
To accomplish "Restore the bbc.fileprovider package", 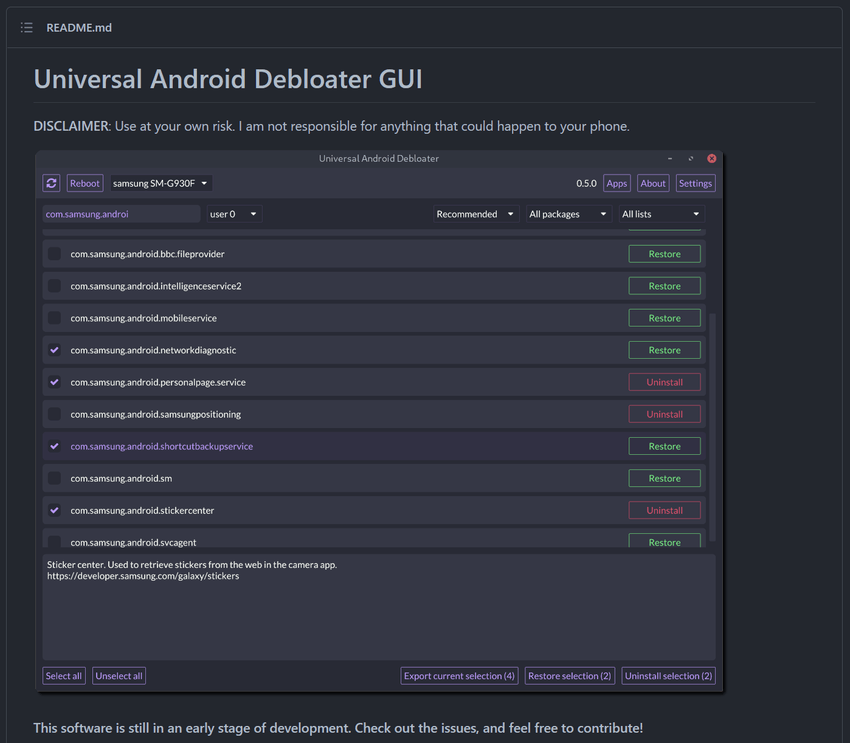I will point(665,254).
